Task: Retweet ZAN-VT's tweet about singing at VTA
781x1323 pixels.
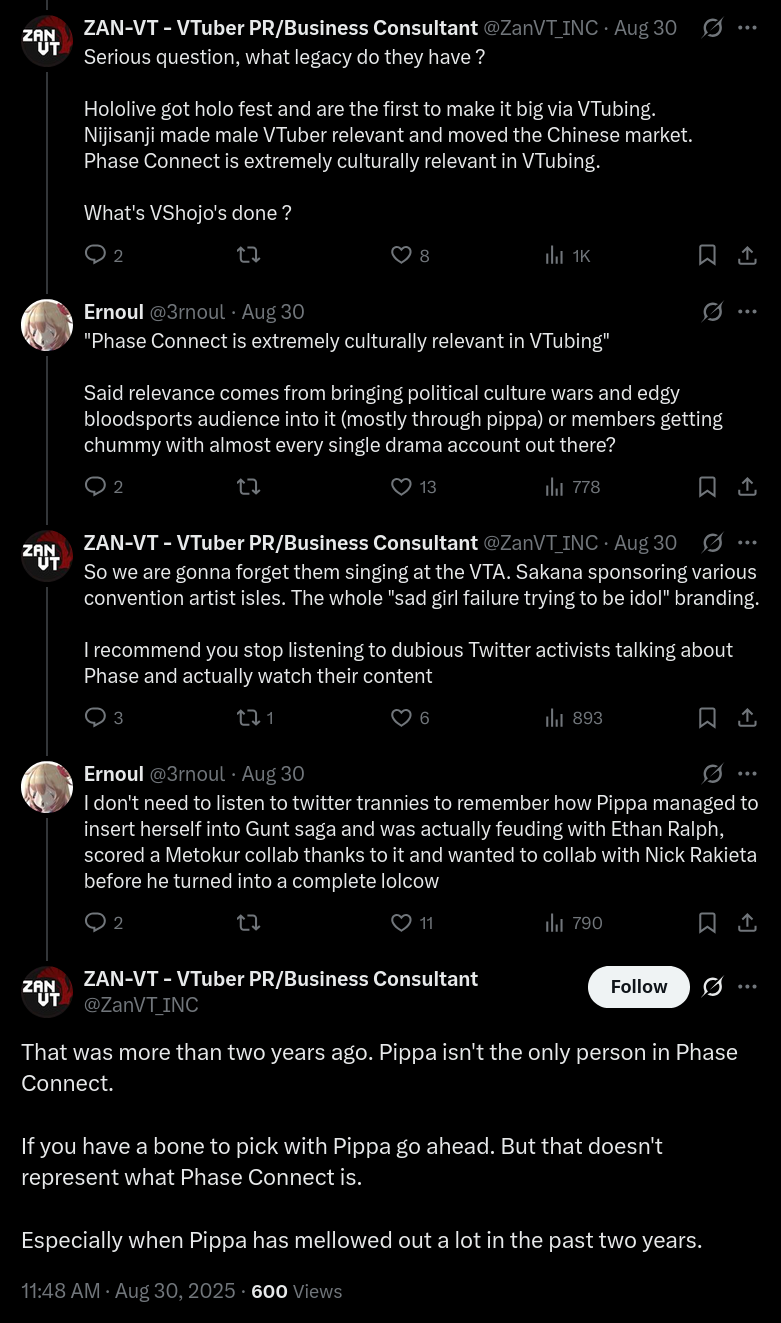Action: (247, 718)
